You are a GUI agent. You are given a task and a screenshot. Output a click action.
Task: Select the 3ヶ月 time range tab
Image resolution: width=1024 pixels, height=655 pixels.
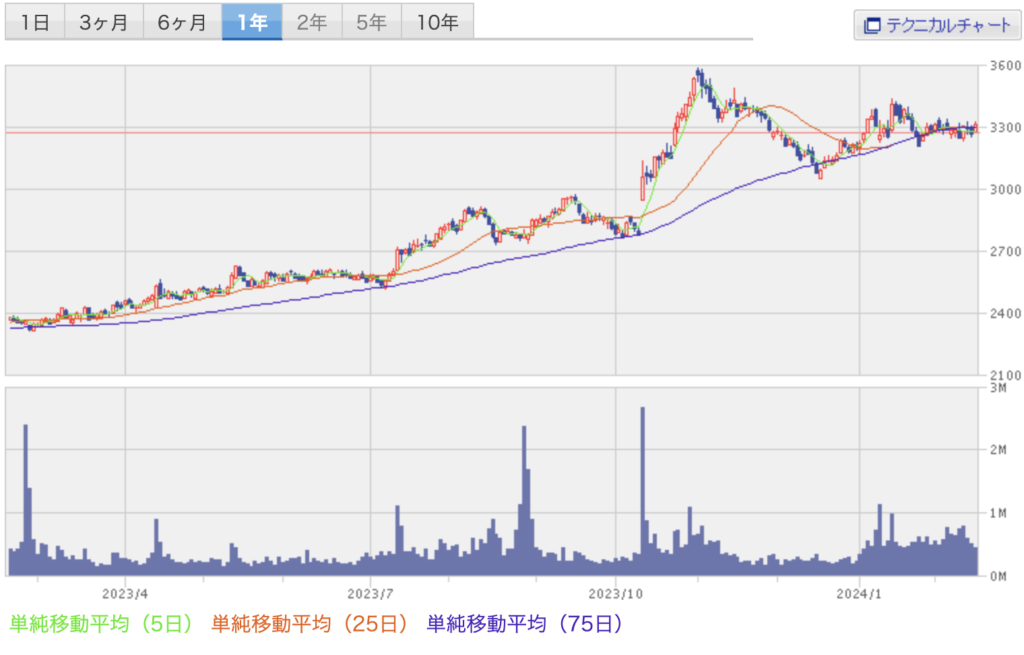click(104, 22)
